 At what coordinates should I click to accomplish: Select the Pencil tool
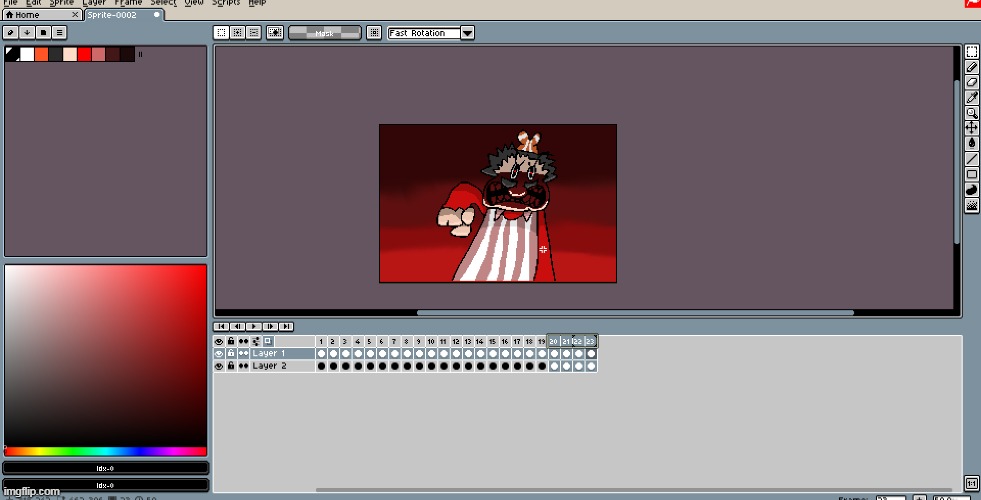coord(972,67)
